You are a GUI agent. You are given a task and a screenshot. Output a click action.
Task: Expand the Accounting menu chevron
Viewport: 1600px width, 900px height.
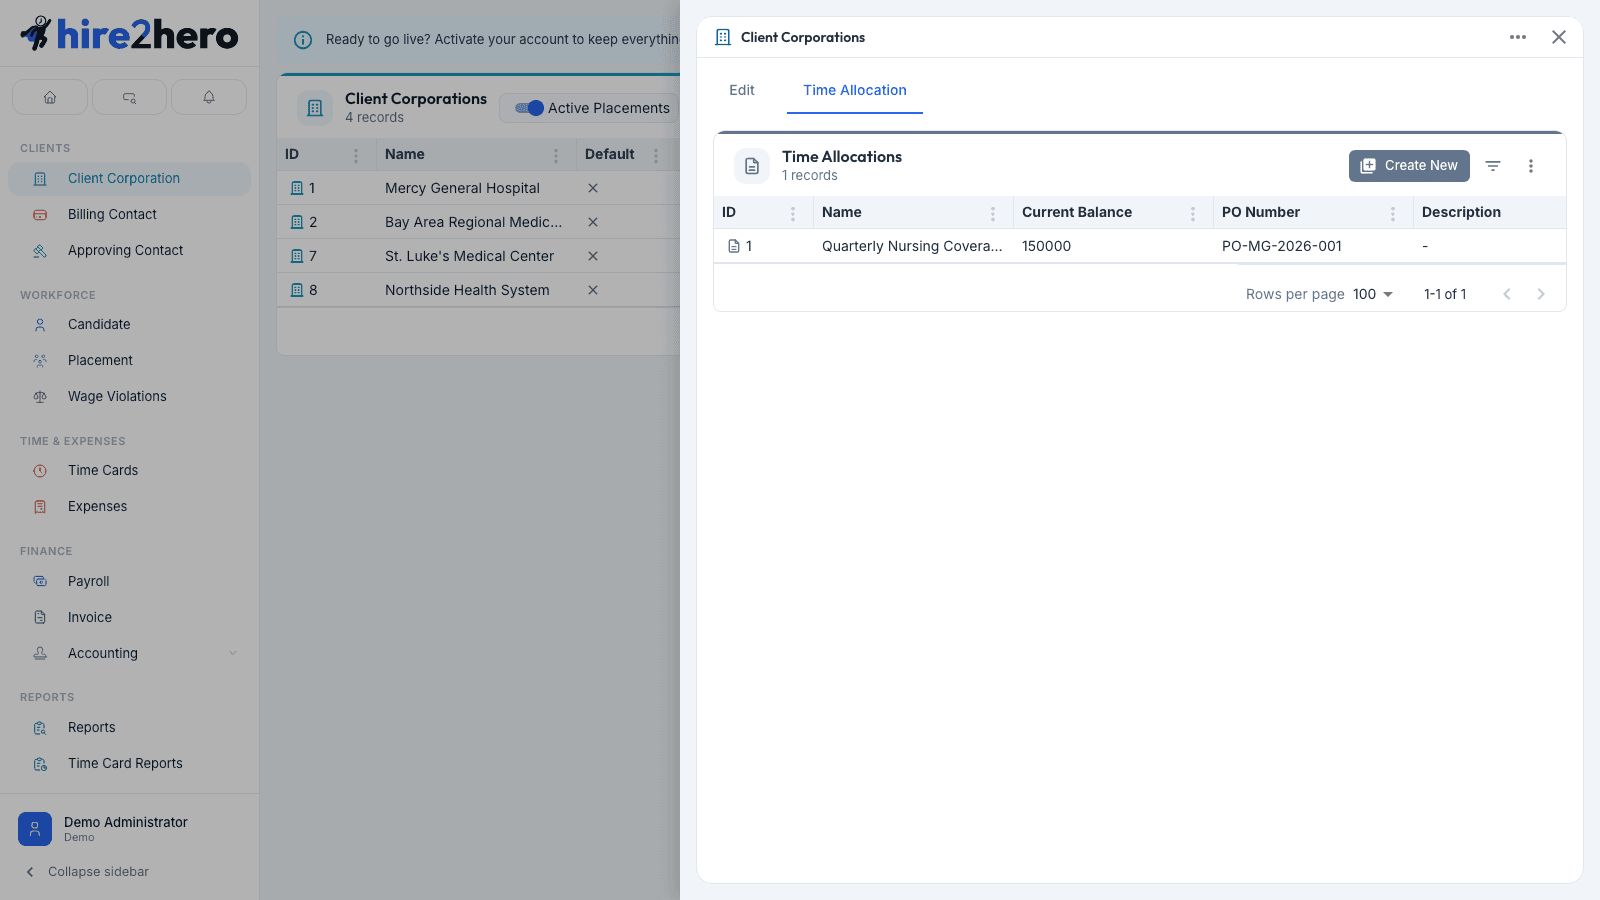(233, 653)
